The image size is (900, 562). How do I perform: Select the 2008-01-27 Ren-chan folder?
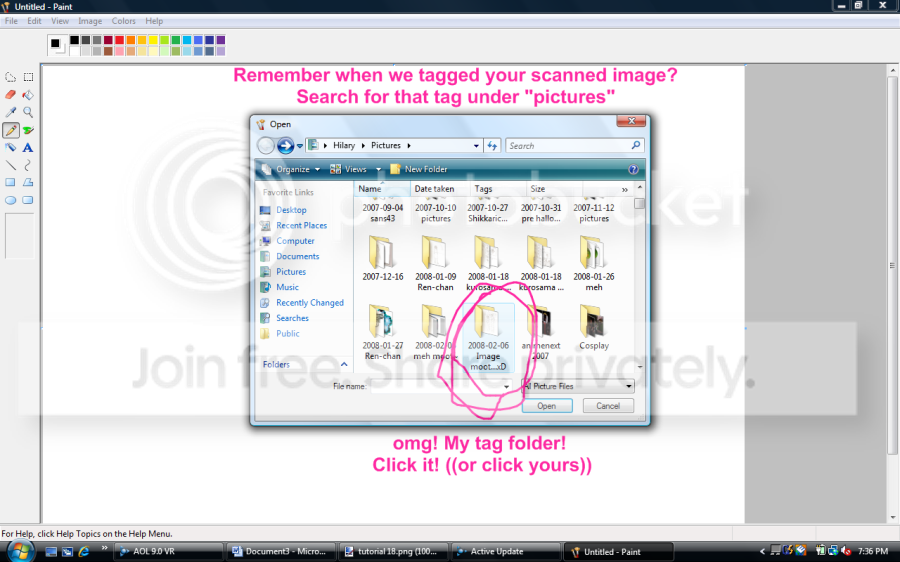point(382,332)
